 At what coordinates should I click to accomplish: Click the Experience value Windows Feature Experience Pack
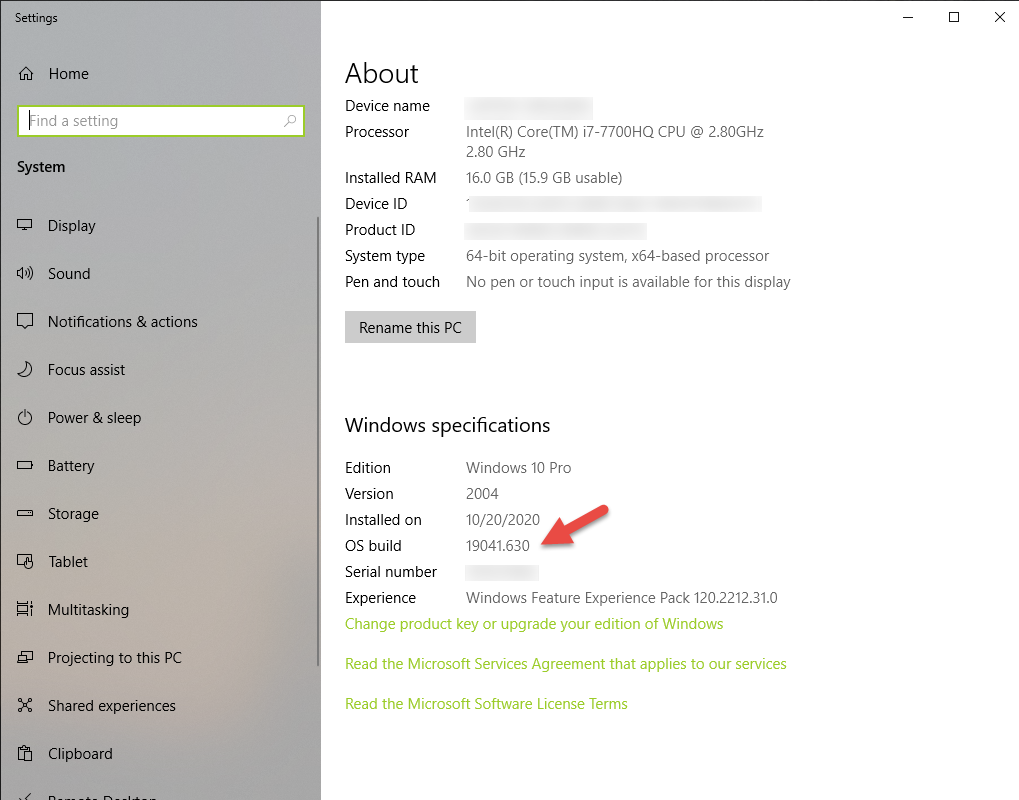621,598
